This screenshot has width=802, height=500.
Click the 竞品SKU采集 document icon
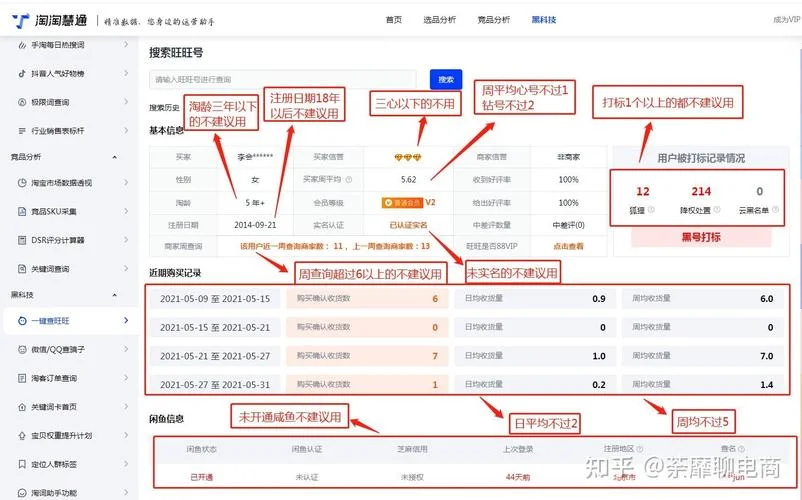tap(22, 211)
